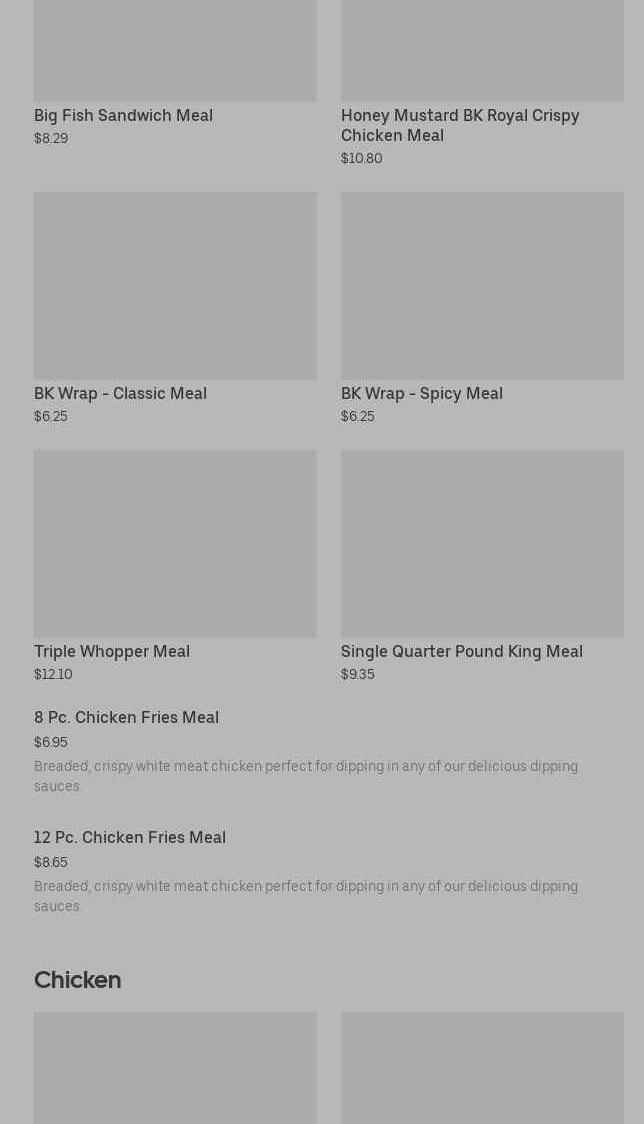This screenshot has width=644, height=1124.
Task: Select the BK Wrap - Classic Meal image
Action: (175, 286)
